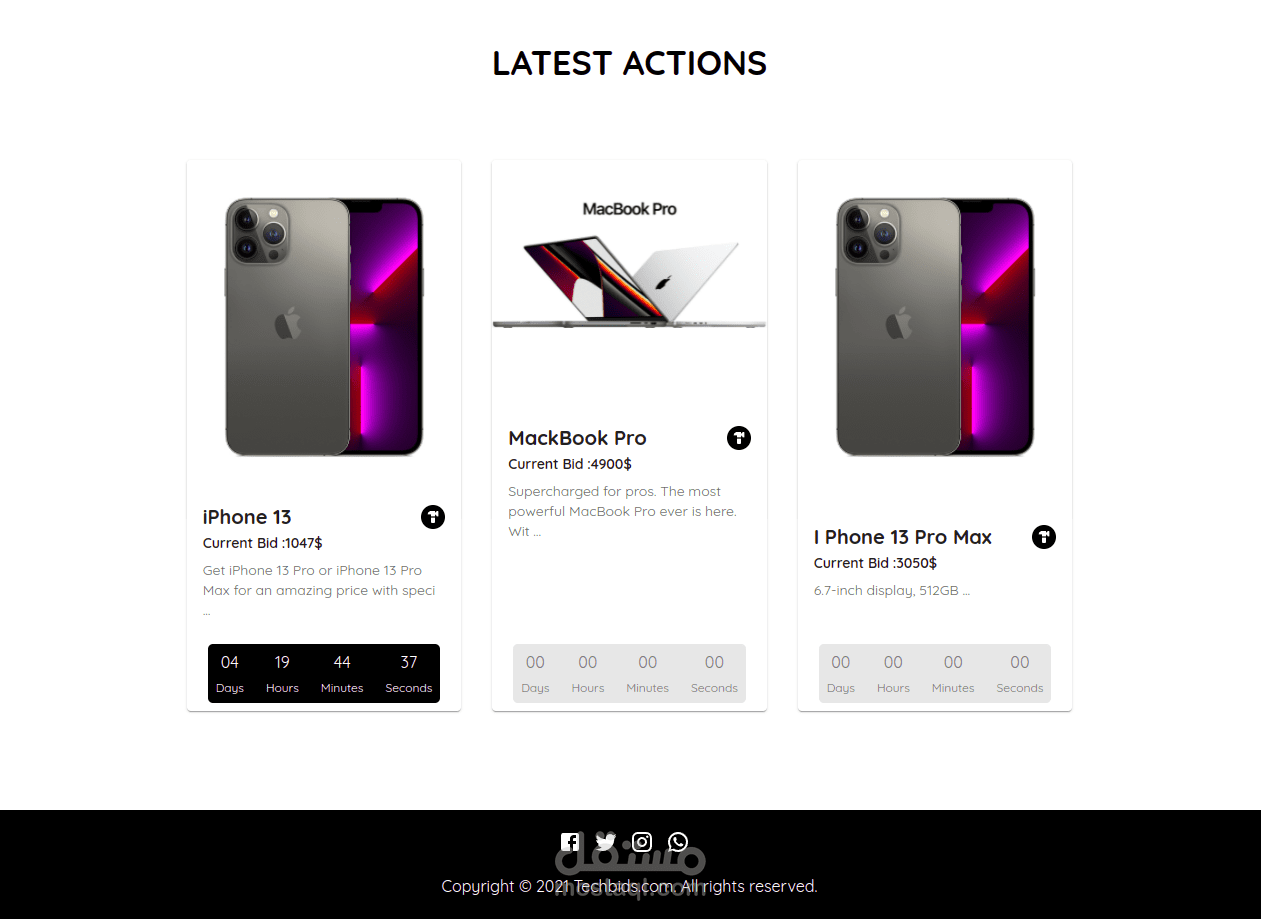Click the iPhone 13 product image

(x=324, y=327)
